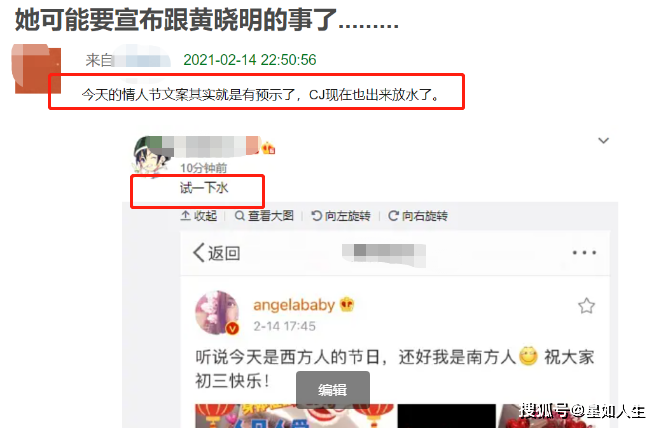Click the 2021-02-14 22:50:56 timestamp
This screenshot has width=660, height=428.
pos(250,60)
